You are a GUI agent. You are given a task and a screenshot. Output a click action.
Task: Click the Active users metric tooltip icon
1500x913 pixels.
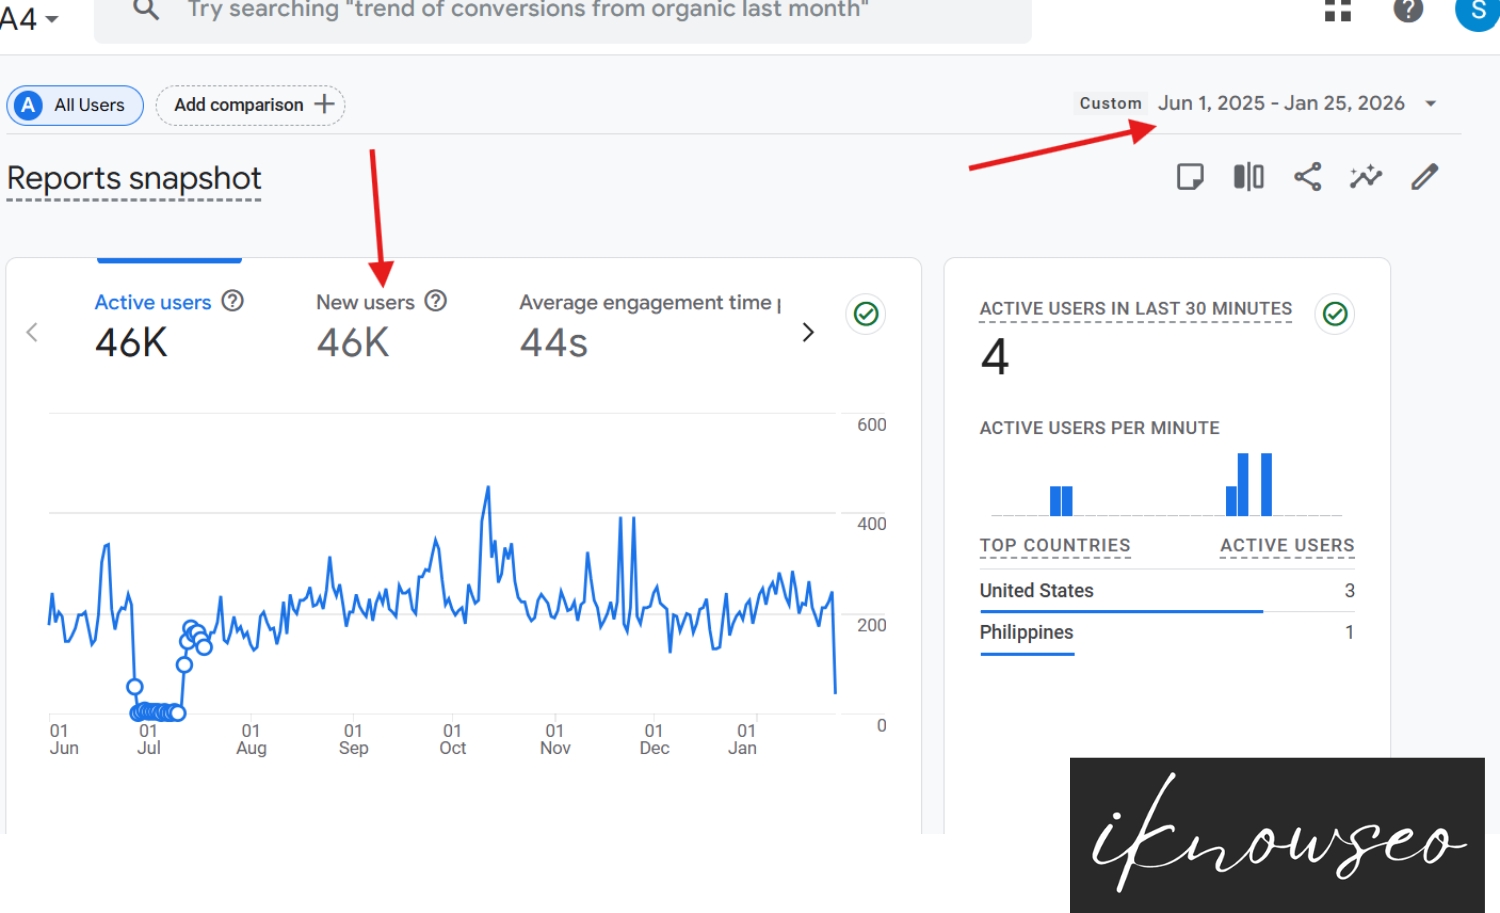tap(232, 301)
